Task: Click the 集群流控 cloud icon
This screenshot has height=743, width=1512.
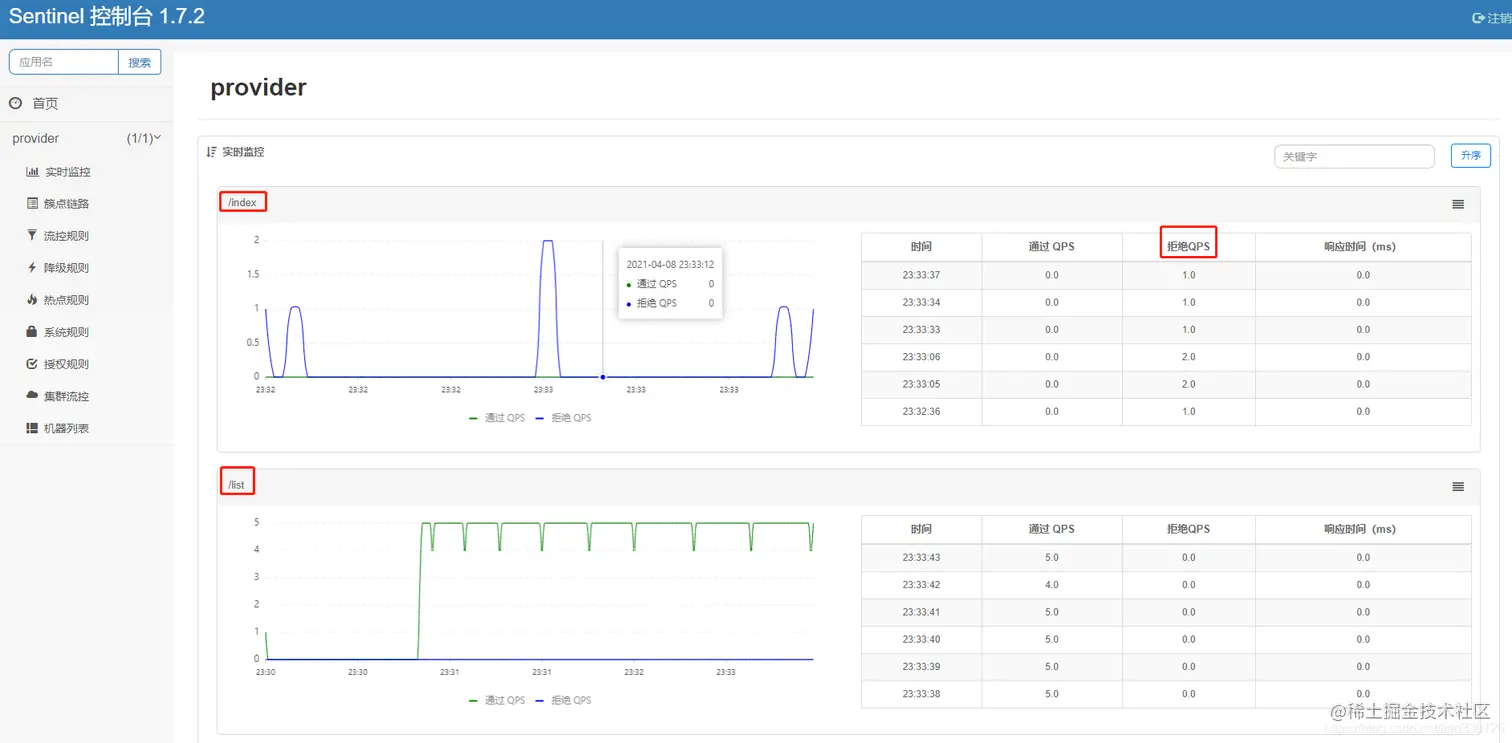Action: (32, 396)
